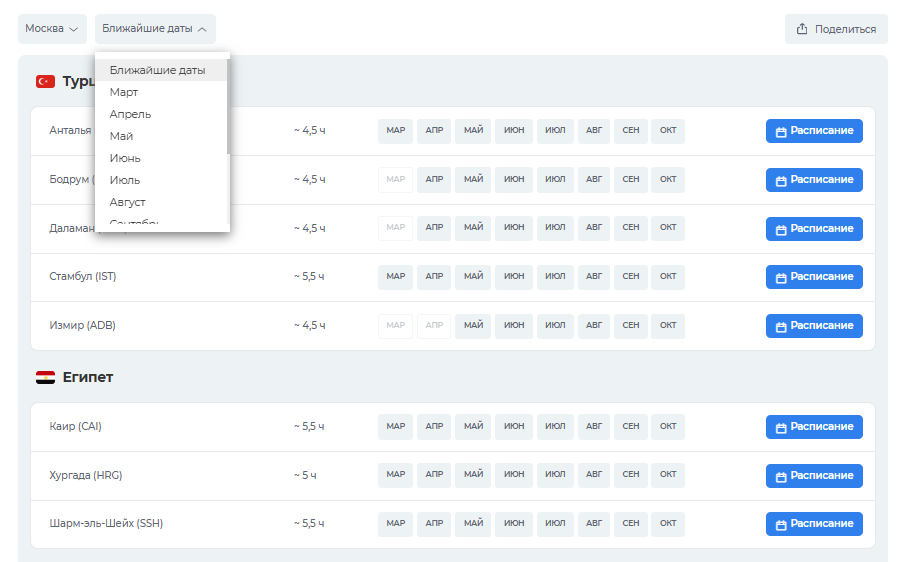Image resolution: width=909 pixels, height=562 pixels.
Task: Open Расписание for Анталья row
Action: pyautogui.click(x=814, y=131)
